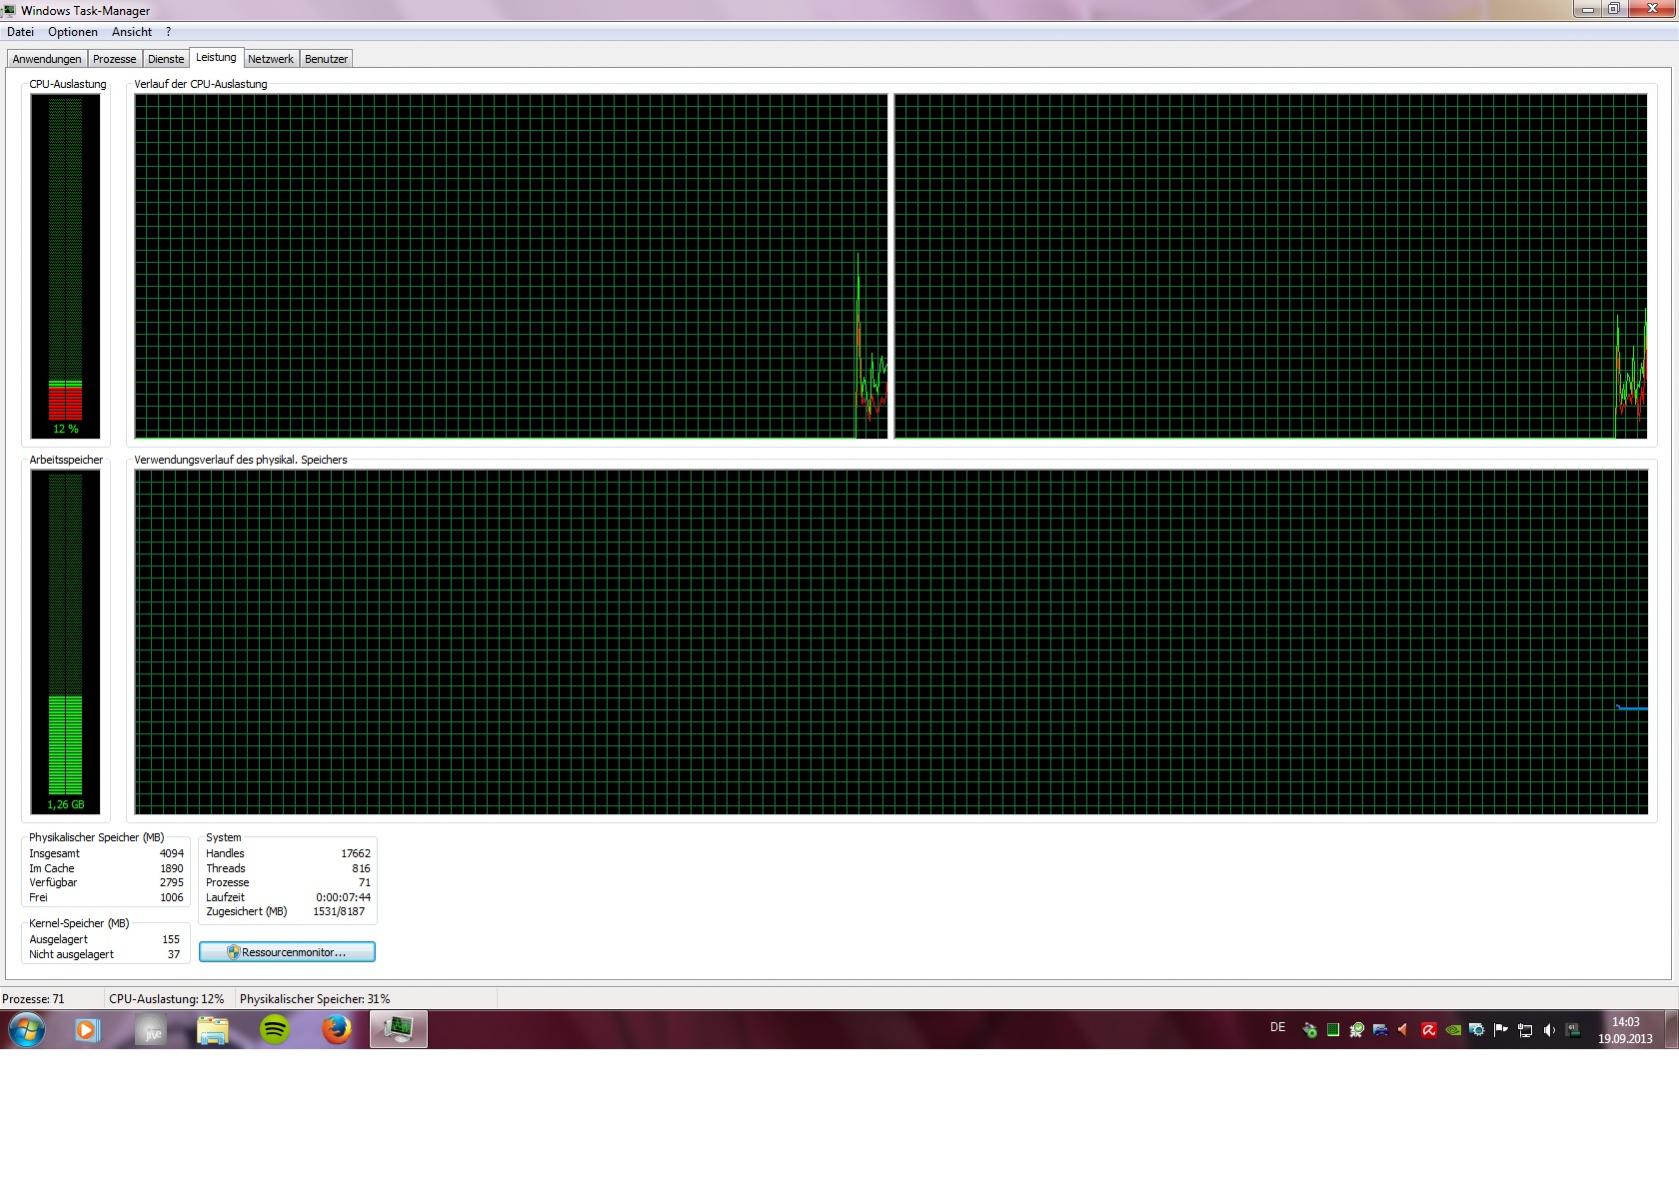The image size is (1679, 1204).
Task: Click the Handles value 17662
Action: point(356,854)
